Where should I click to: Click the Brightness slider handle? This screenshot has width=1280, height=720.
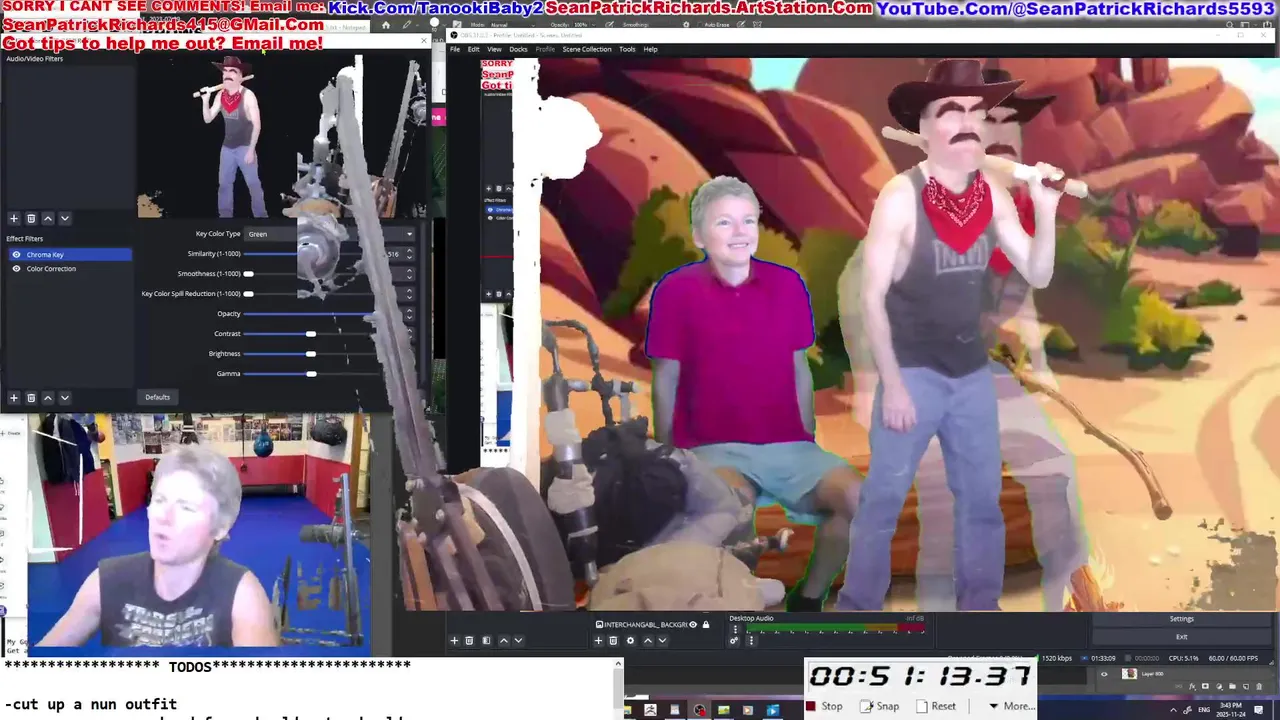(x=311, y=354)
